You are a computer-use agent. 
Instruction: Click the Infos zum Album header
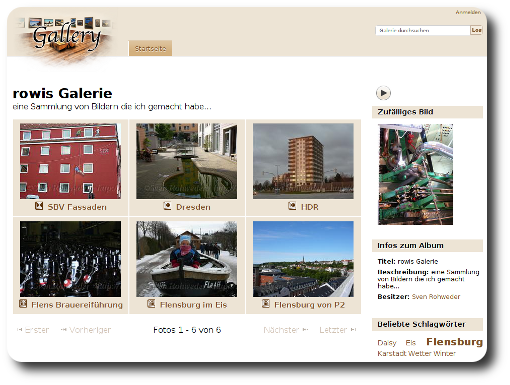pos(427,246)
